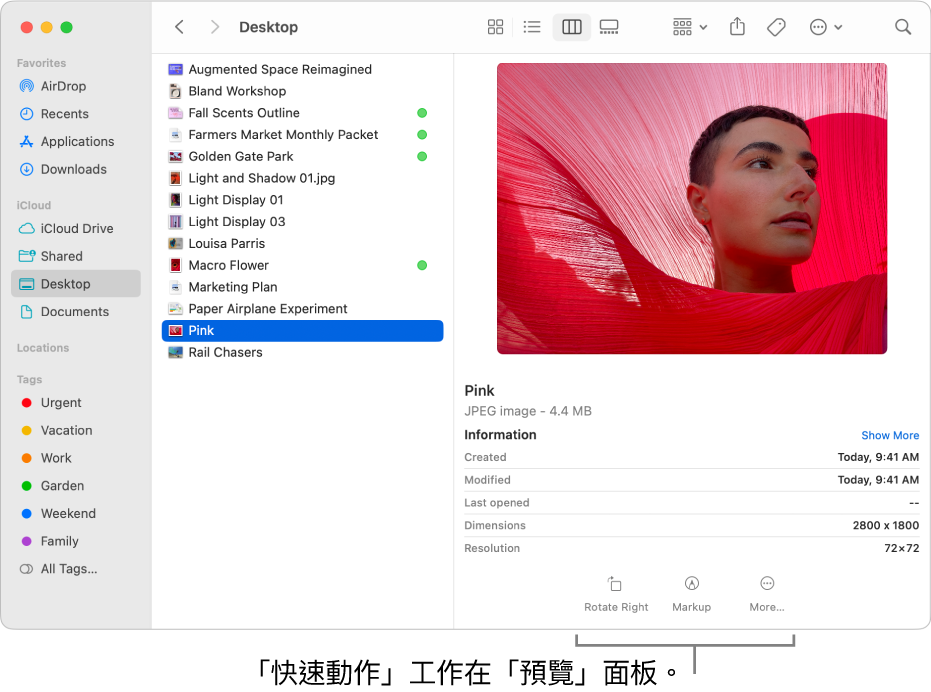Filter by blue Weekend tag

pos(75,513)
